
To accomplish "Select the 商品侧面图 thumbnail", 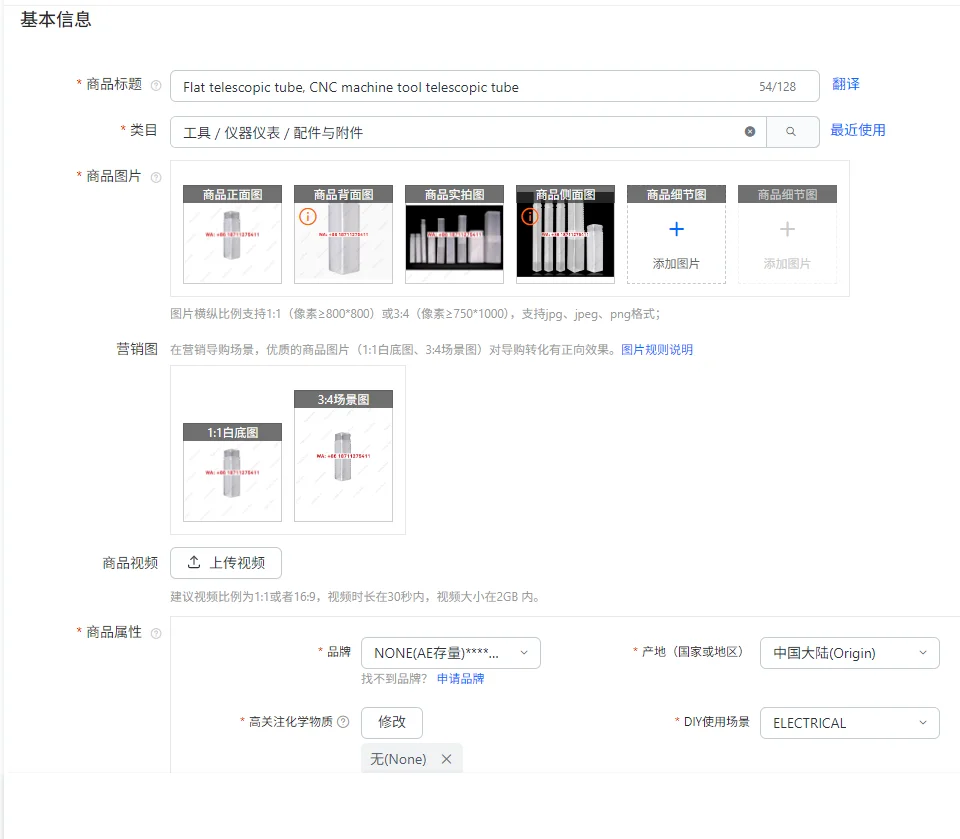I will (565, 235).
